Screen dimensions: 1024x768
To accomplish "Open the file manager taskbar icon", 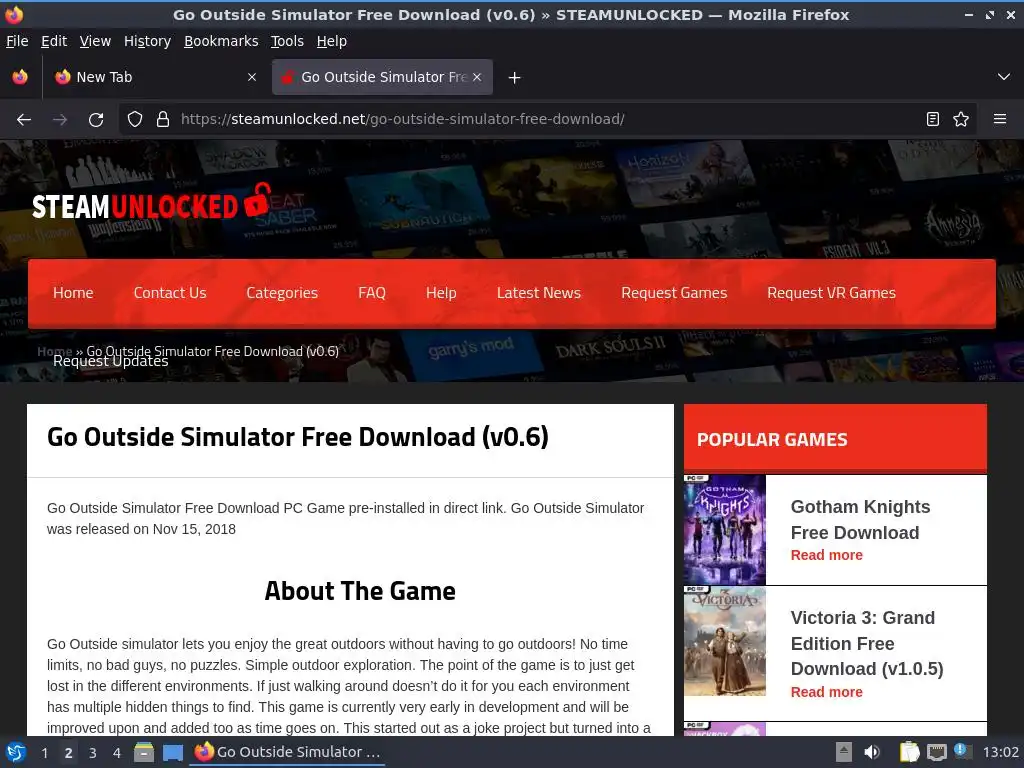I will (x=144, y=752).
